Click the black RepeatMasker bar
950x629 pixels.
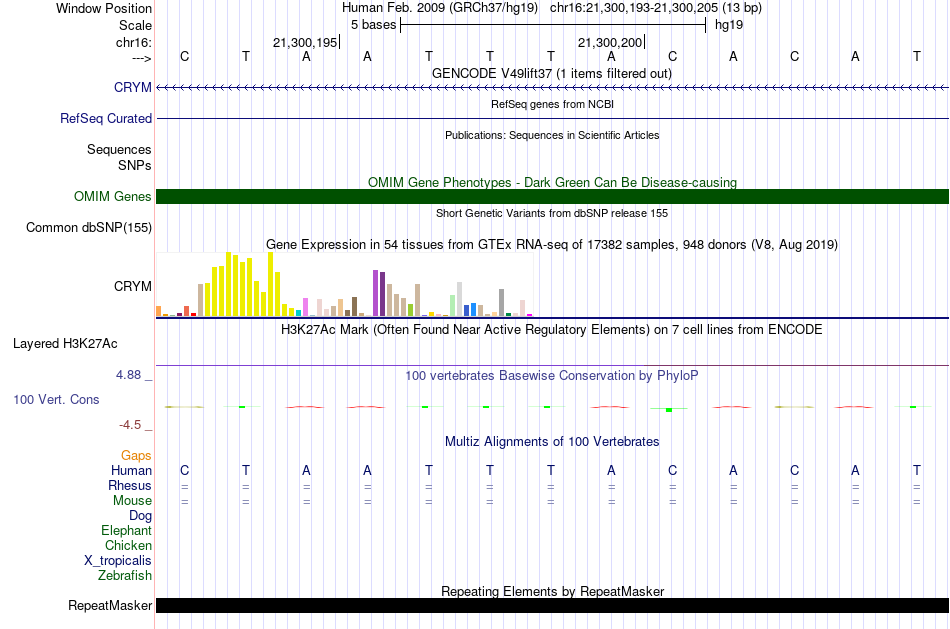point(552,605)
